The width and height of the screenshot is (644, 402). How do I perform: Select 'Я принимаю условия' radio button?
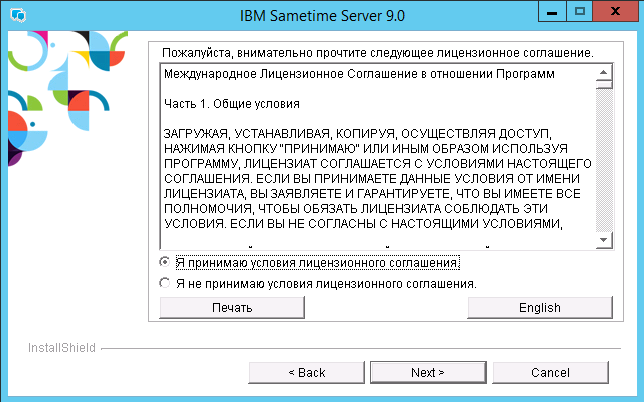coord(165,262)
